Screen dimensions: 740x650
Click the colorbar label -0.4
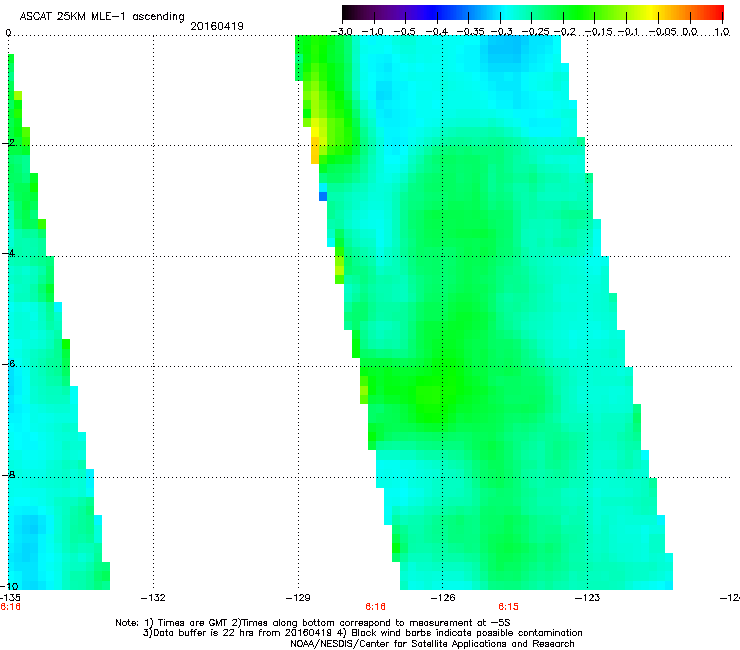pyautogui.click(x=437, y=32)
